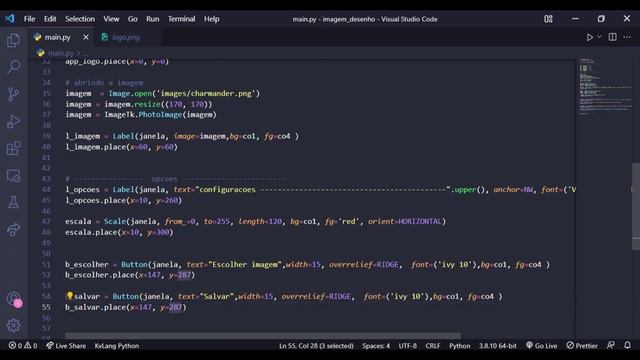Image resolution: width=640 pixels, height=360 pixels.
Task: Open the Help menu
Action: [211, 19]
